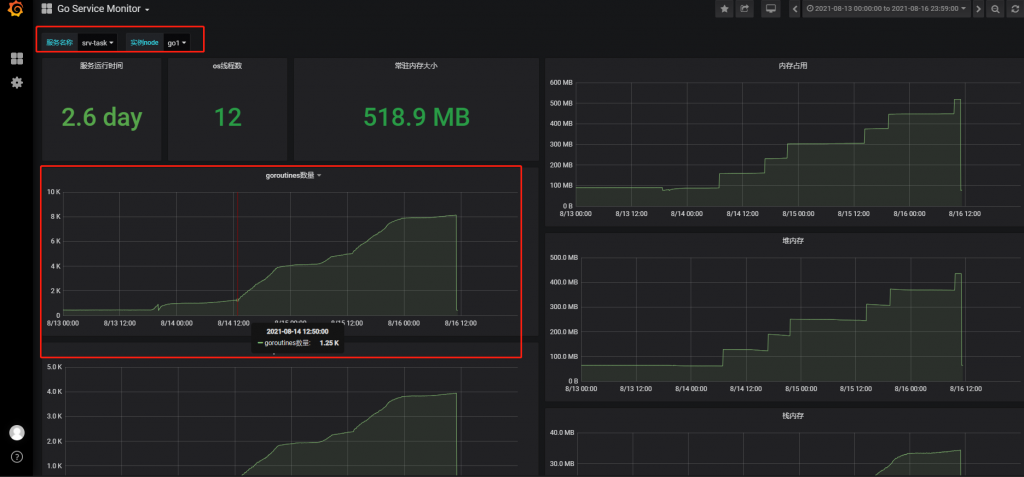Open the Help question mark icon
Screen dimensions: 1024x477
pos(17,457)
